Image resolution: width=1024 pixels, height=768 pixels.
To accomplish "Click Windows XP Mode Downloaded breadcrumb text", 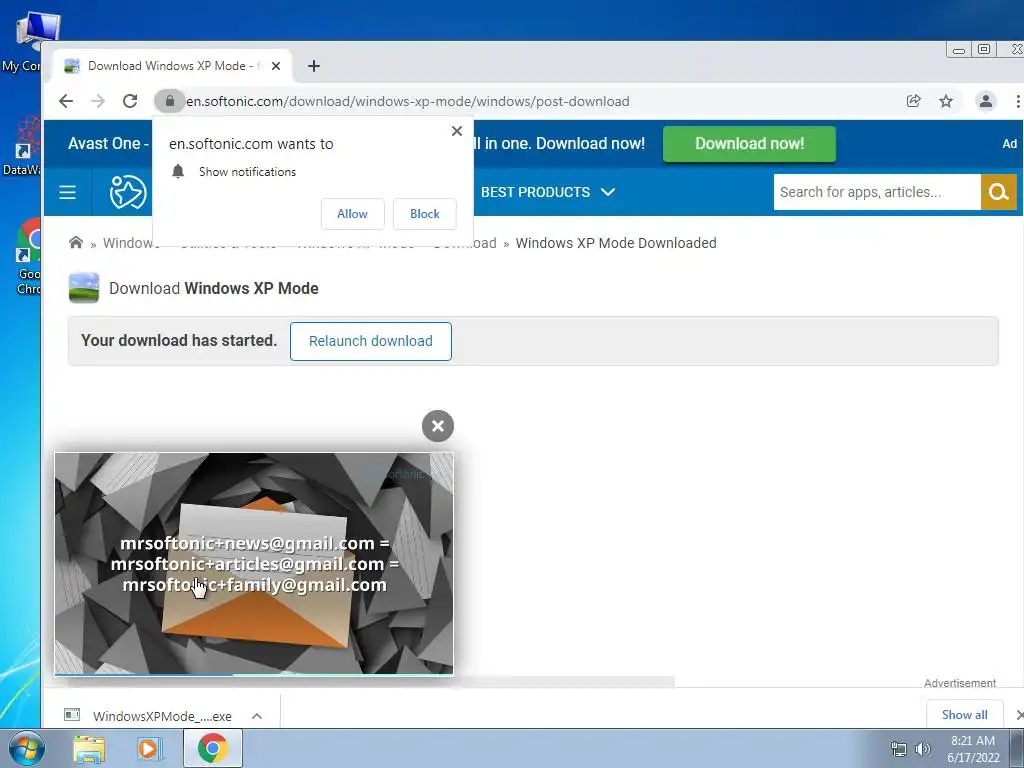I will (x=616, y=243).
